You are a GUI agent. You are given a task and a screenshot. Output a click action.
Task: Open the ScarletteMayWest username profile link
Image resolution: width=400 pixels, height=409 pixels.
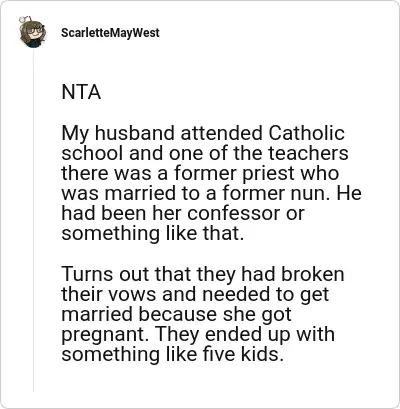[110, 33]
